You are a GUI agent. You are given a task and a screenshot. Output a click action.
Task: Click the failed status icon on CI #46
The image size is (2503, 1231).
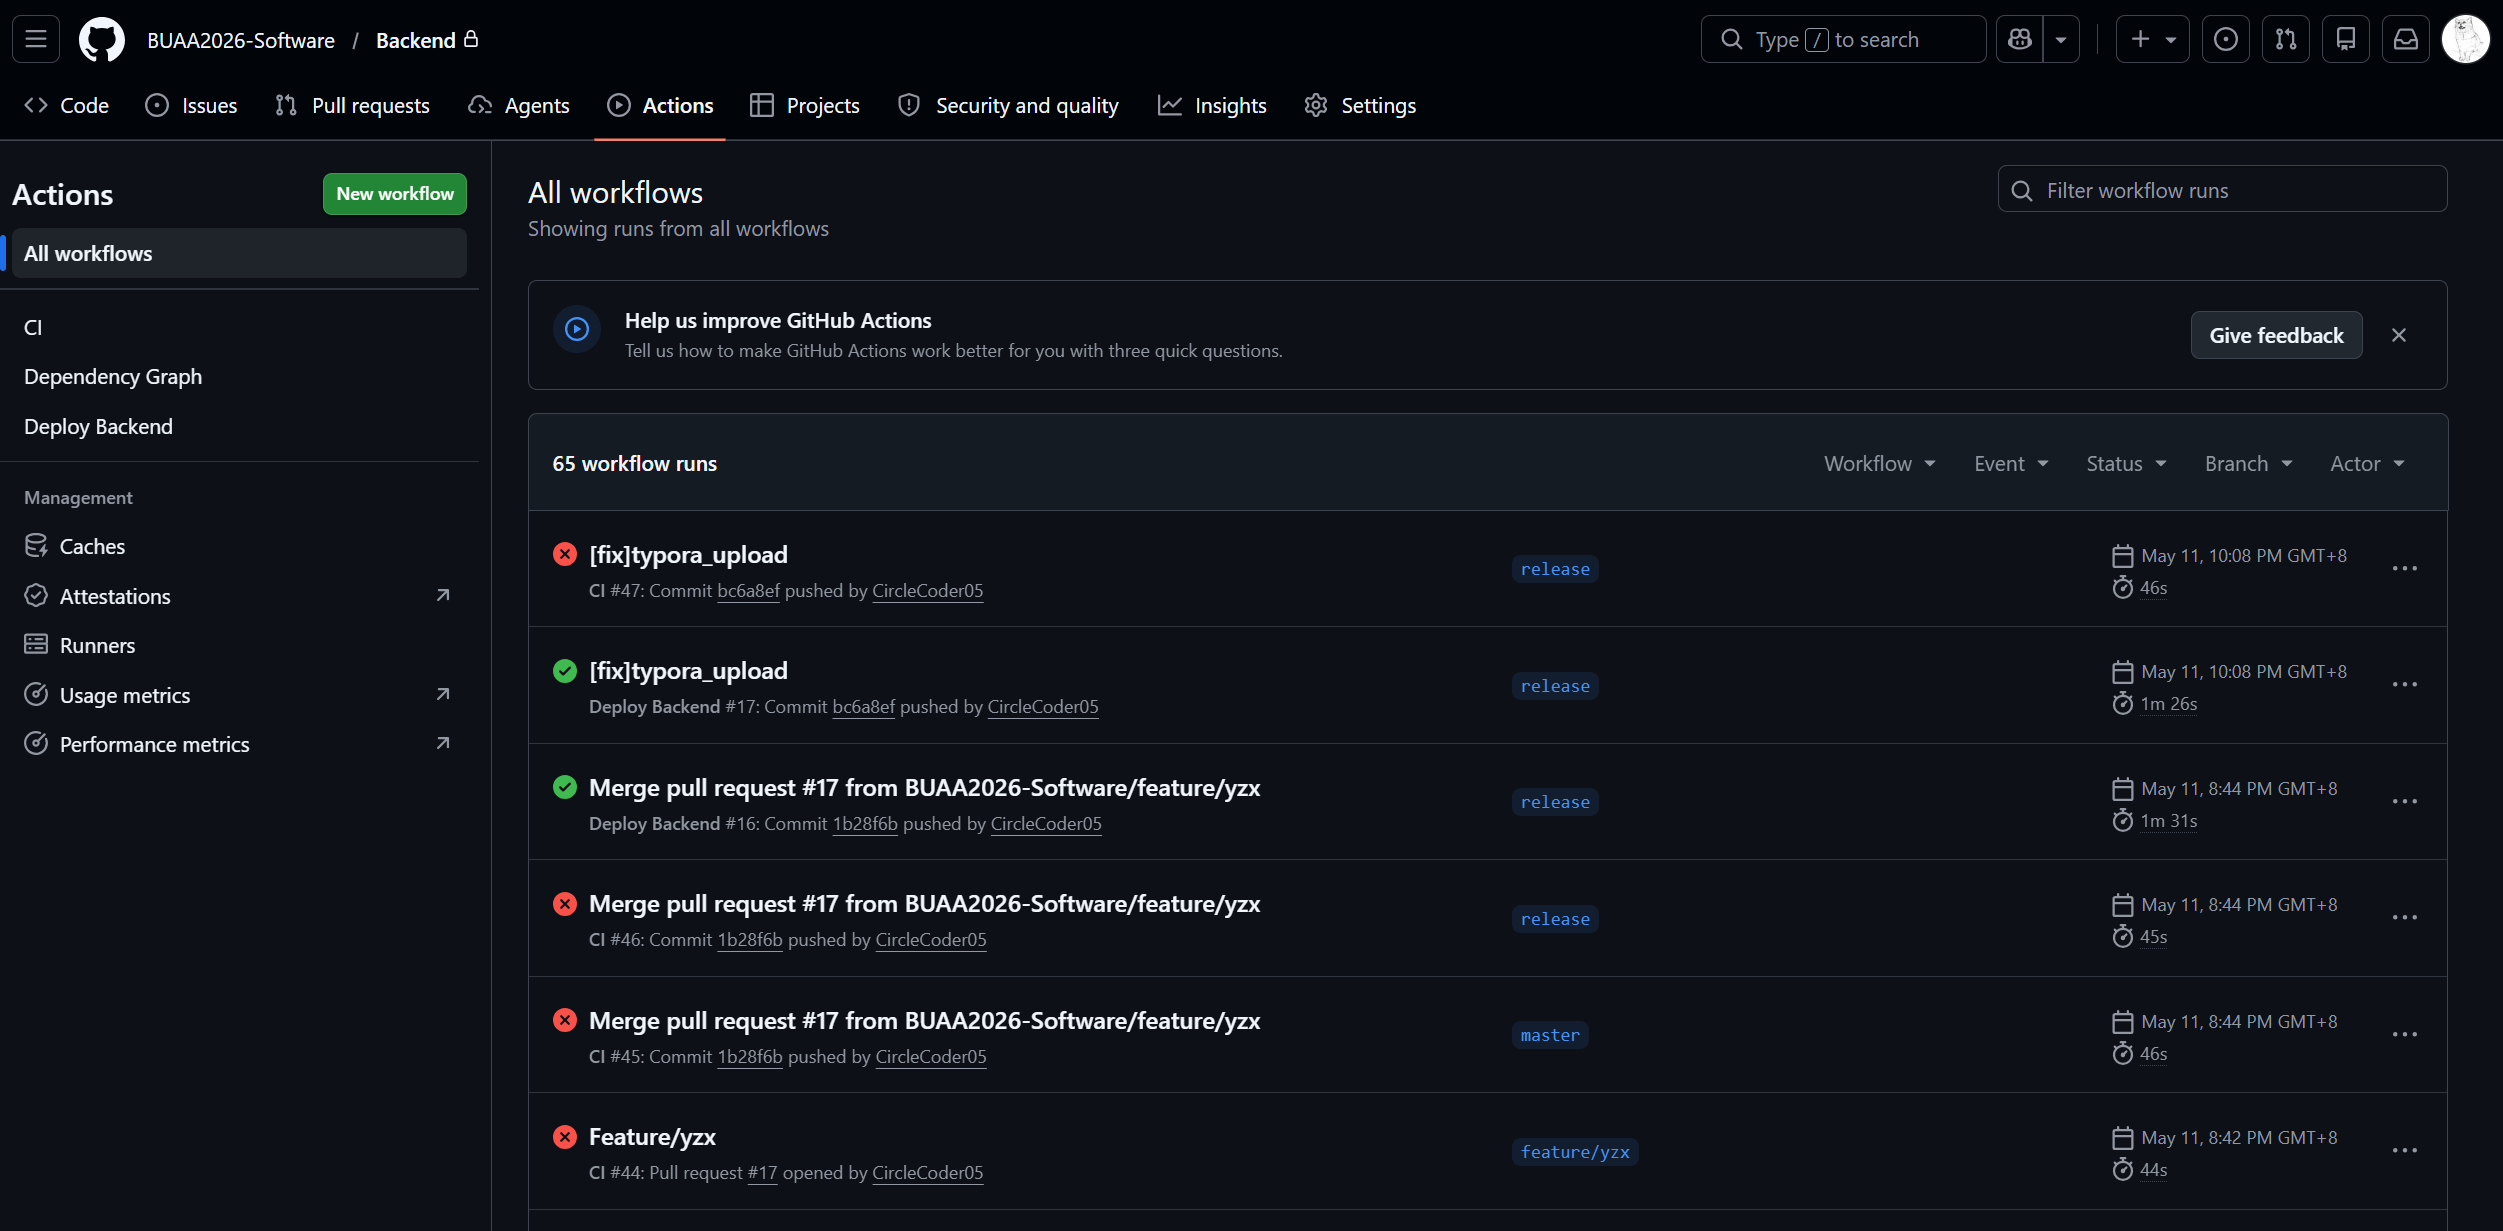coord(565,904)
